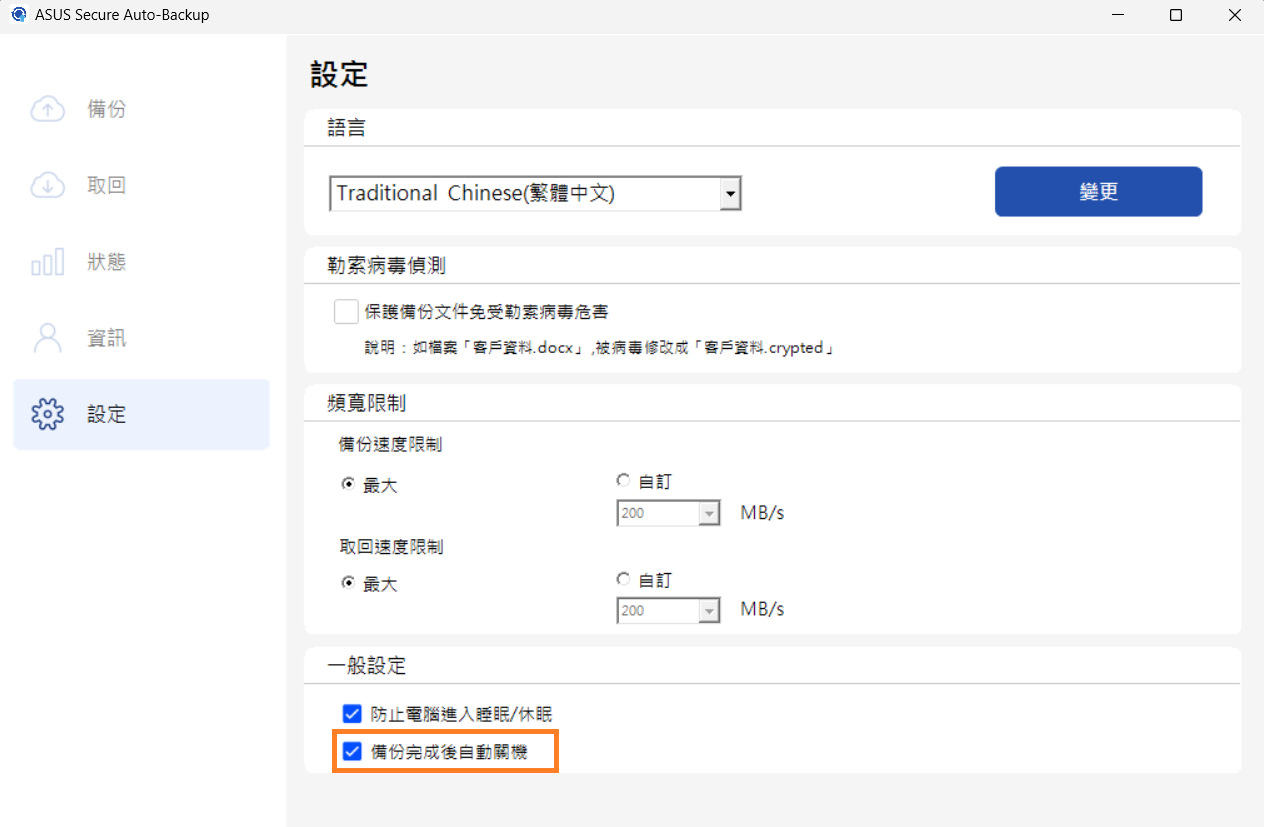Click the cloud upload icon beside 備份
Screen dimensions: 1264x827
click(48, 109)
